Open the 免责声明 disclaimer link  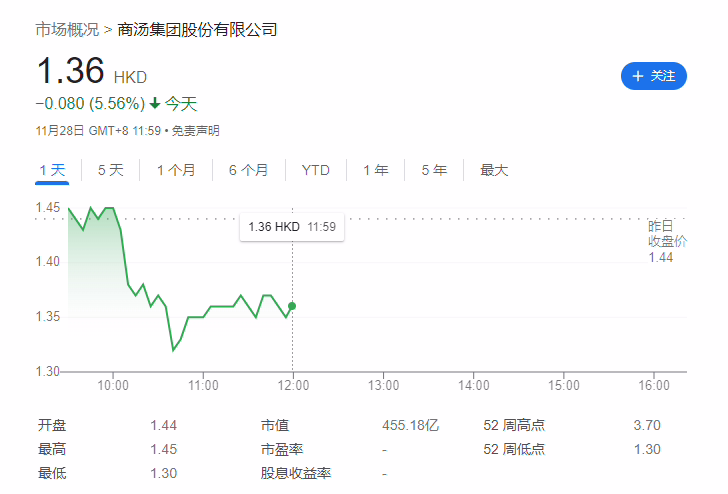click(195, 131)
